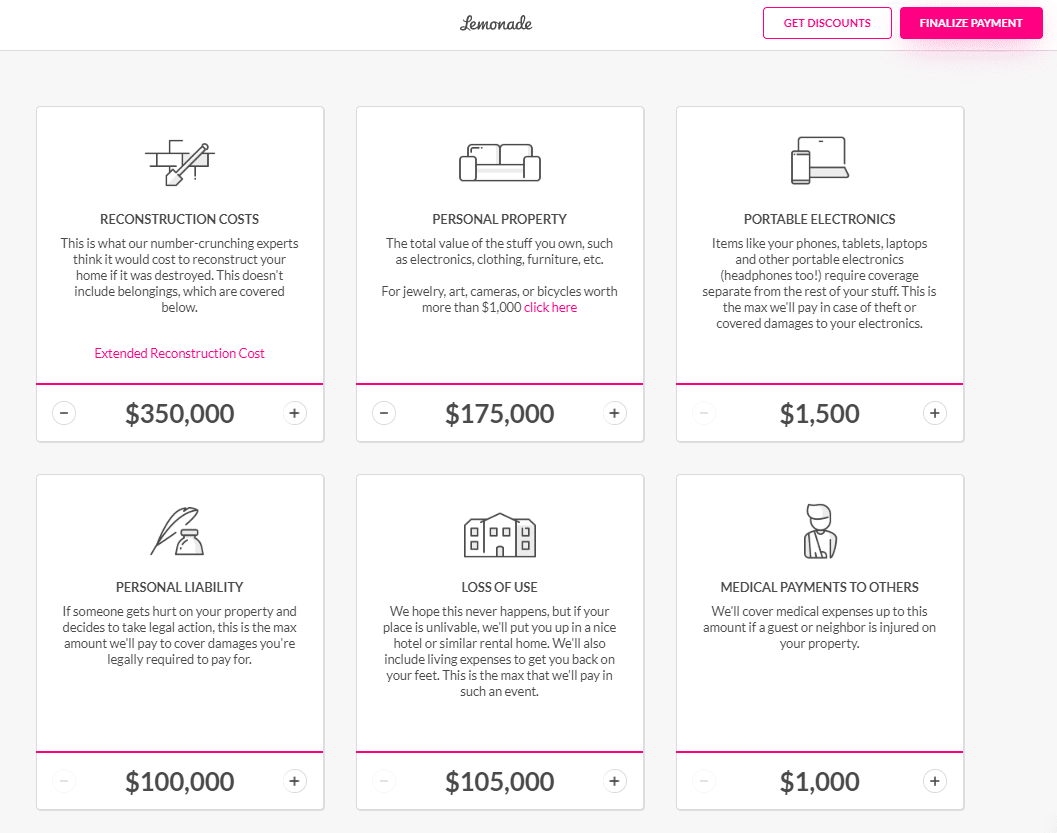The width and height of the screenshot is (1057, 833).
Task: Click the Loss of Use building icon
Action: [x=500, y=535]
